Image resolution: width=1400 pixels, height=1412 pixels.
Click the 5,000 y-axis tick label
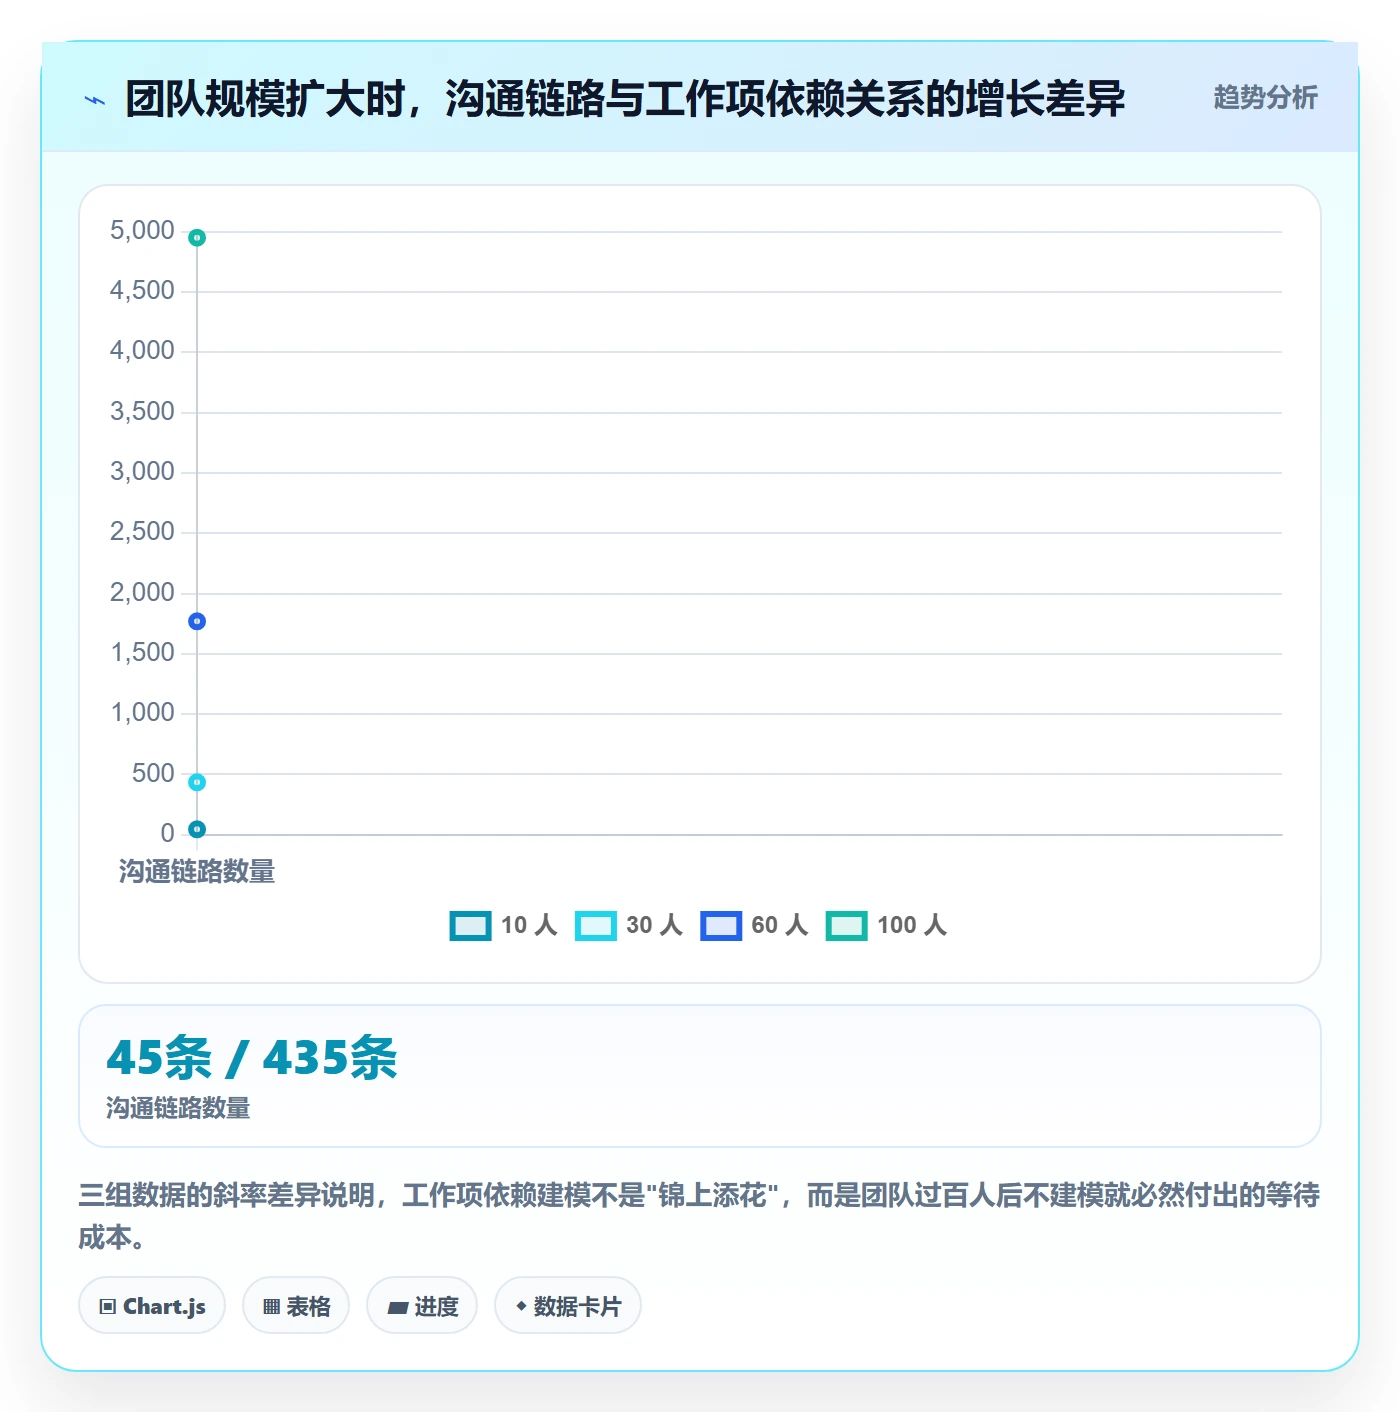coord(142,231)
